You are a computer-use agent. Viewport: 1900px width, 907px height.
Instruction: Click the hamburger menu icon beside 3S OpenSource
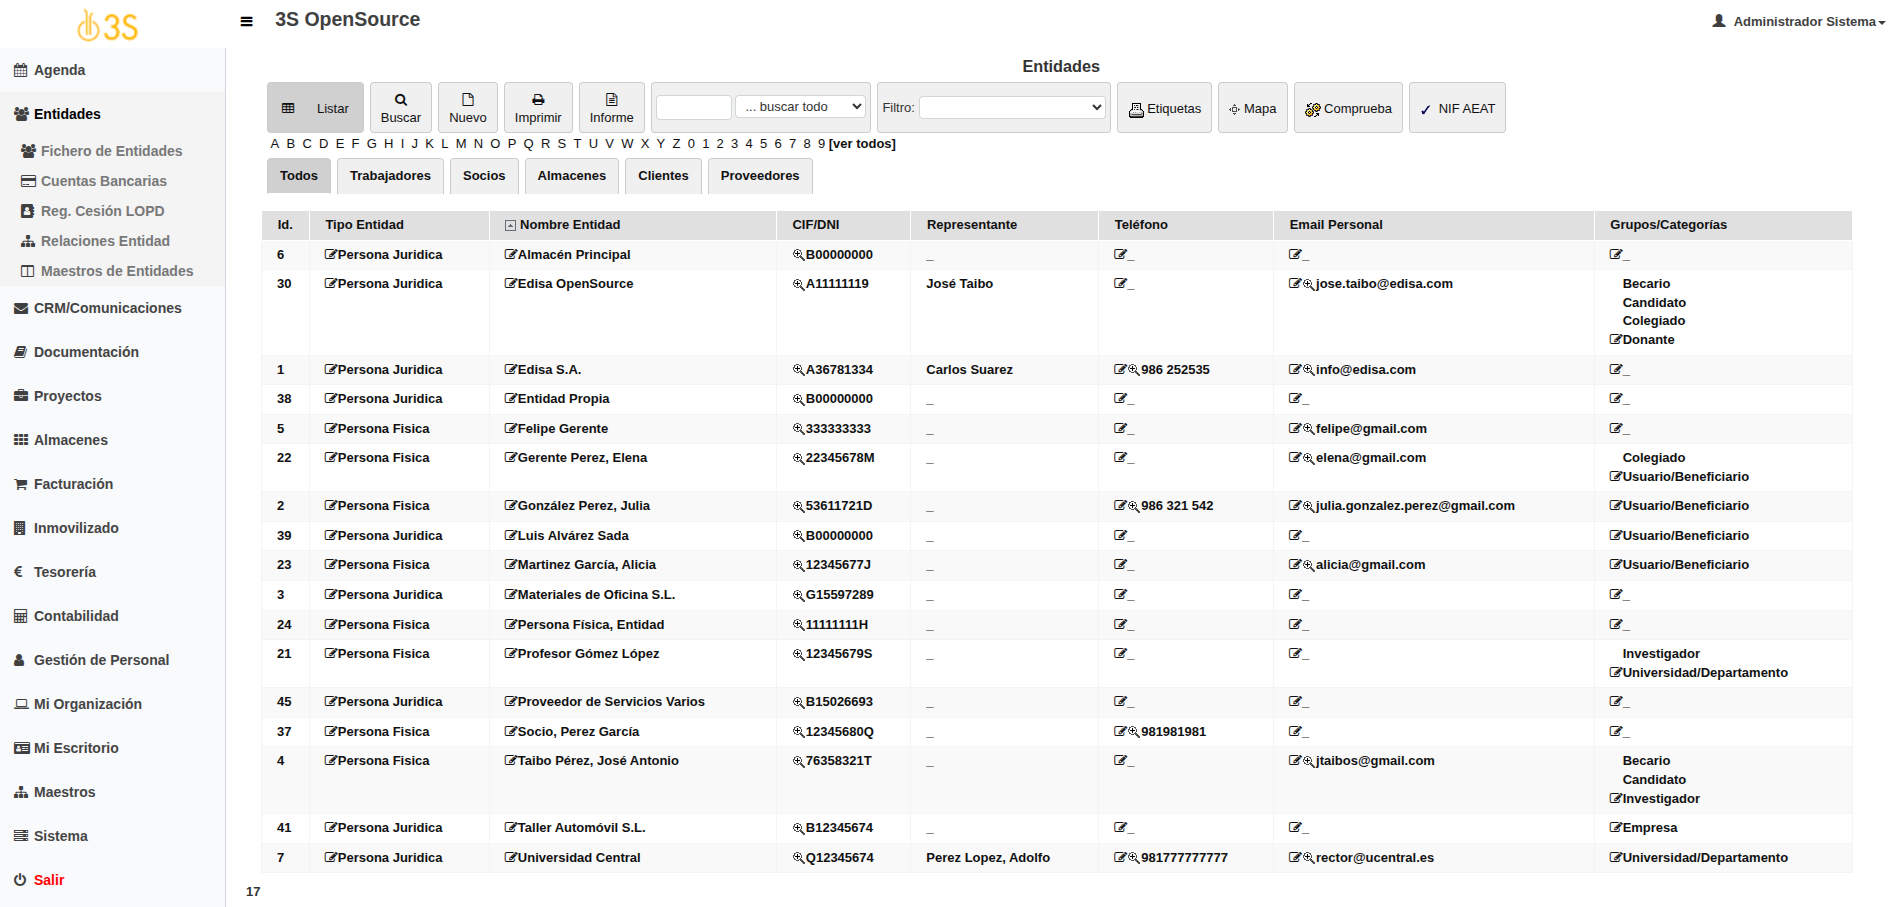coord(246,21)
